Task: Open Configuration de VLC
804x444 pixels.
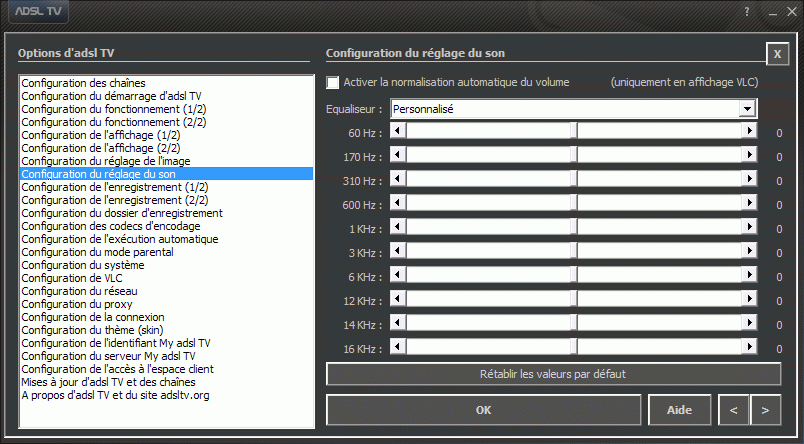Action: click(166, 278)
